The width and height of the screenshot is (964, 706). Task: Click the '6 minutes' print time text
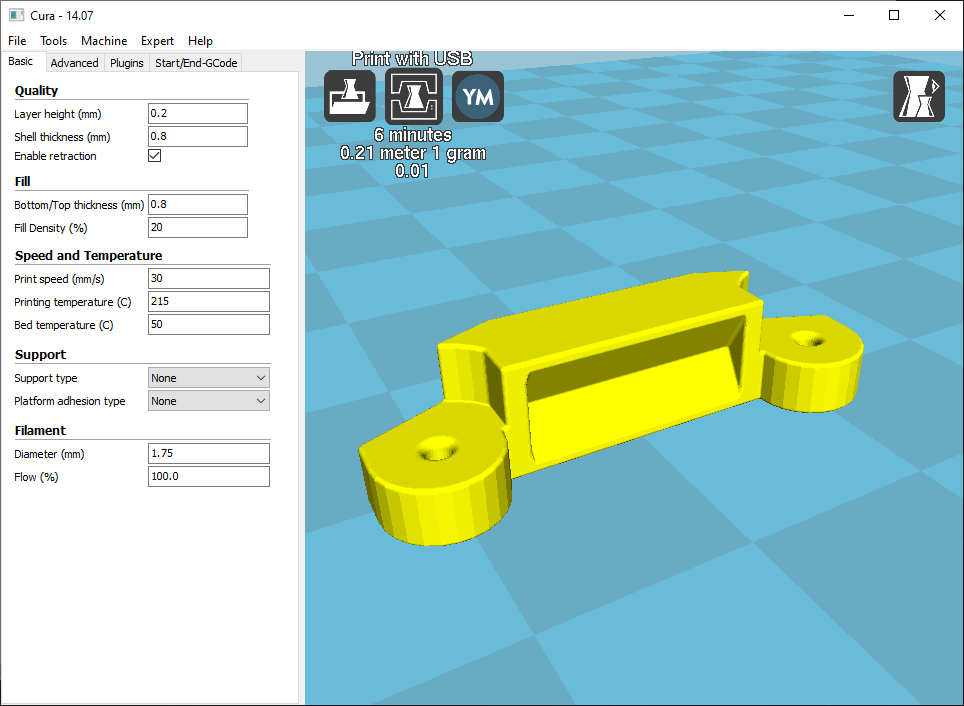(x=413, y=135)
